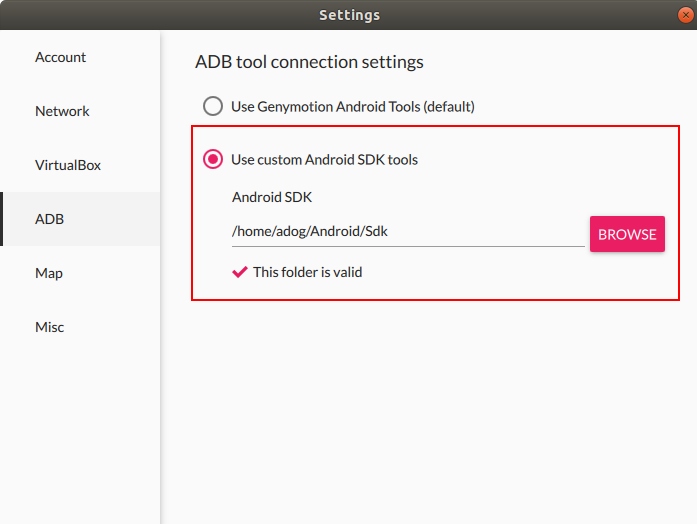697x524 pixels.
Task: Enable the custom Android SDK tools radio button
Action: coord(213,159)
